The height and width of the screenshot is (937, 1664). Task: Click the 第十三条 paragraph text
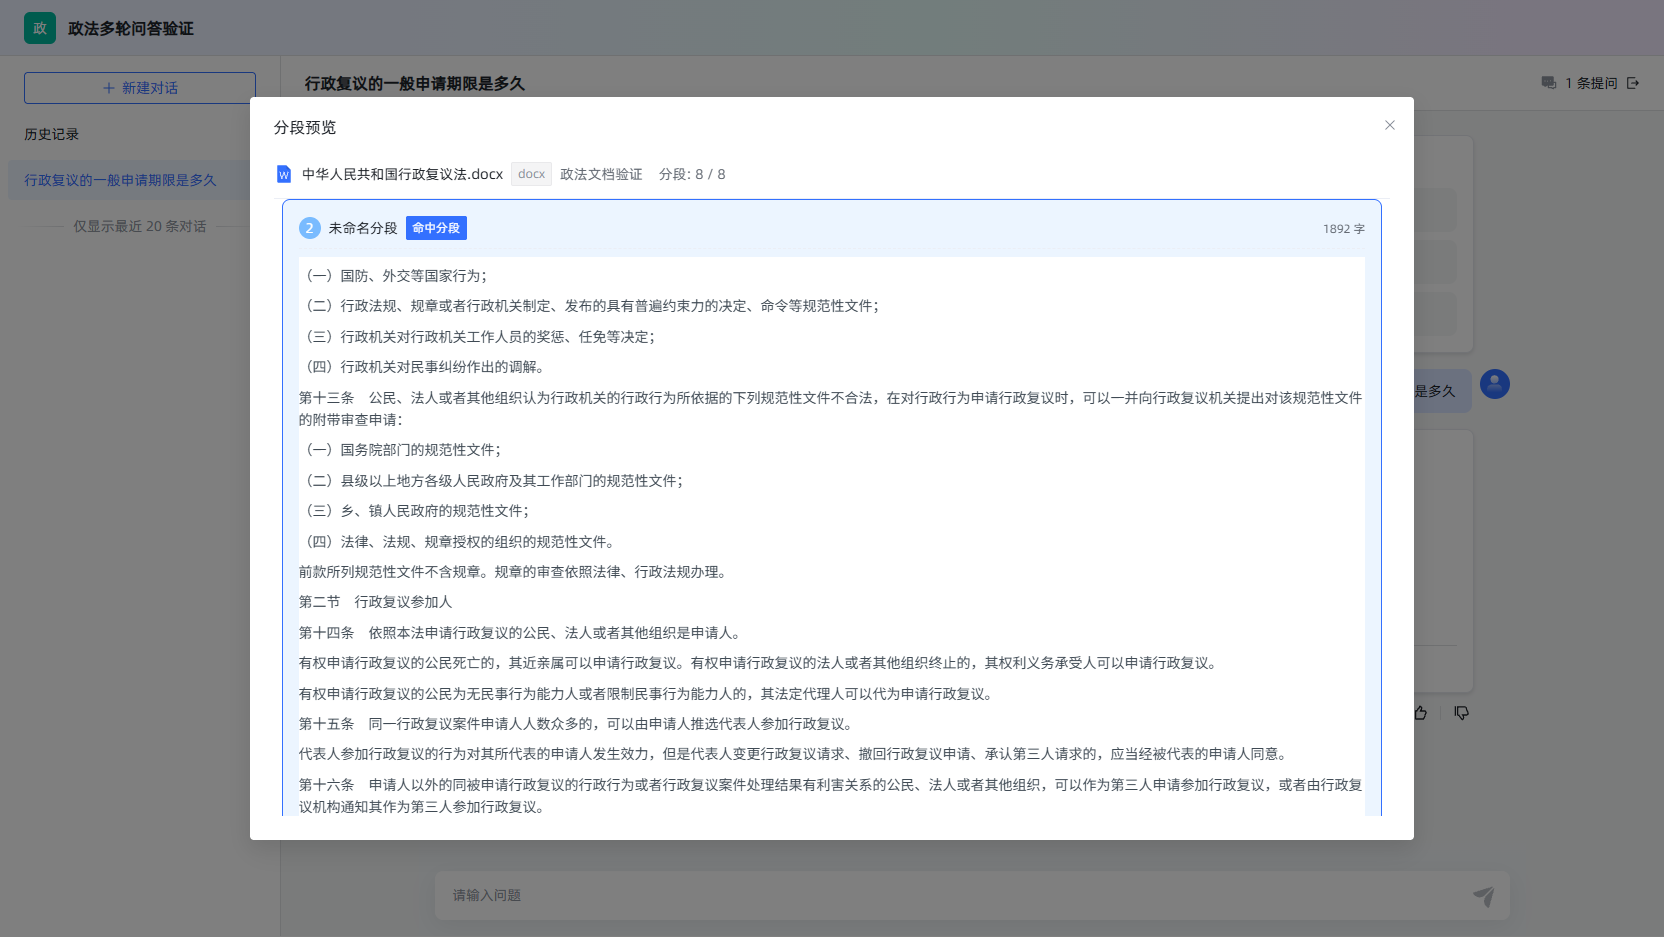[x=831, y=409]
